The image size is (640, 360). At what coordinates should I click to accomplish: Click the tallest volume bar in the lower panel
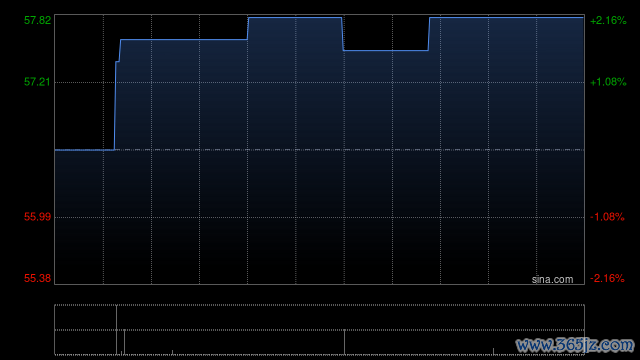point(116,330)
